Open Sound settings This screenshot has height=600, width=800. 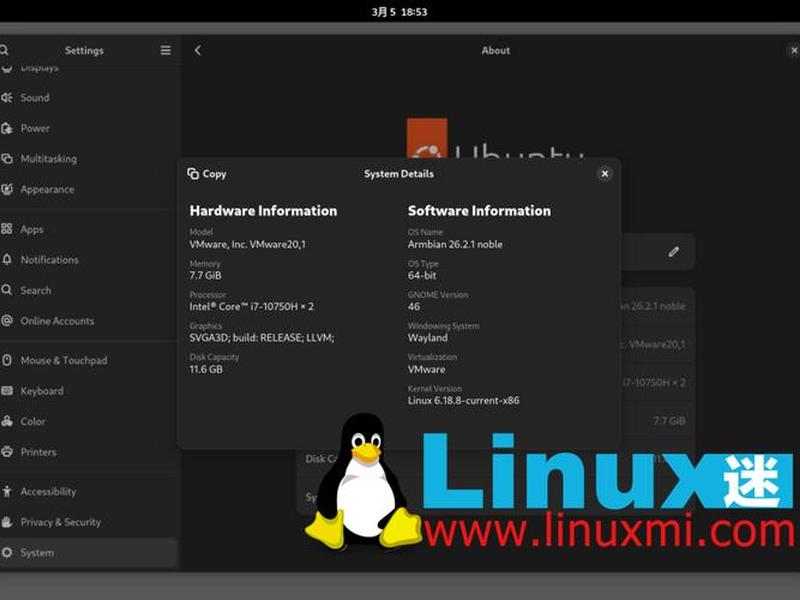[x=89, y=97]
